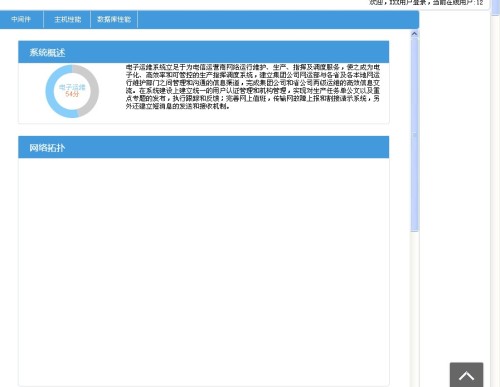Click the 系统概述 section header
Image resolution: width=500 pixels, height=387 pixels.
(x=204, y=52)
